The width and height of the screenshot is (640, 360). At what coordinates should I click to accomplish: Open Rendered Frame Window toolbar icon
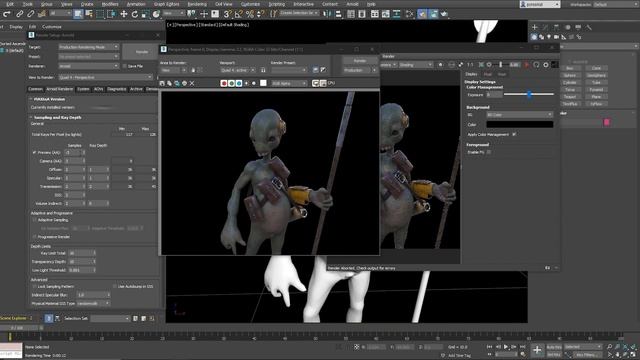click(433, 14)
